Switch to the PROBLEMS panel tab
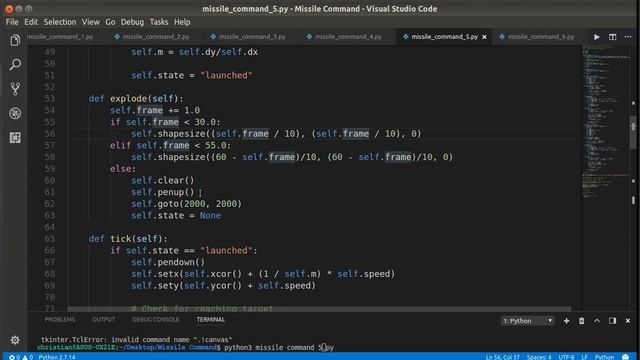 [60, 320]
